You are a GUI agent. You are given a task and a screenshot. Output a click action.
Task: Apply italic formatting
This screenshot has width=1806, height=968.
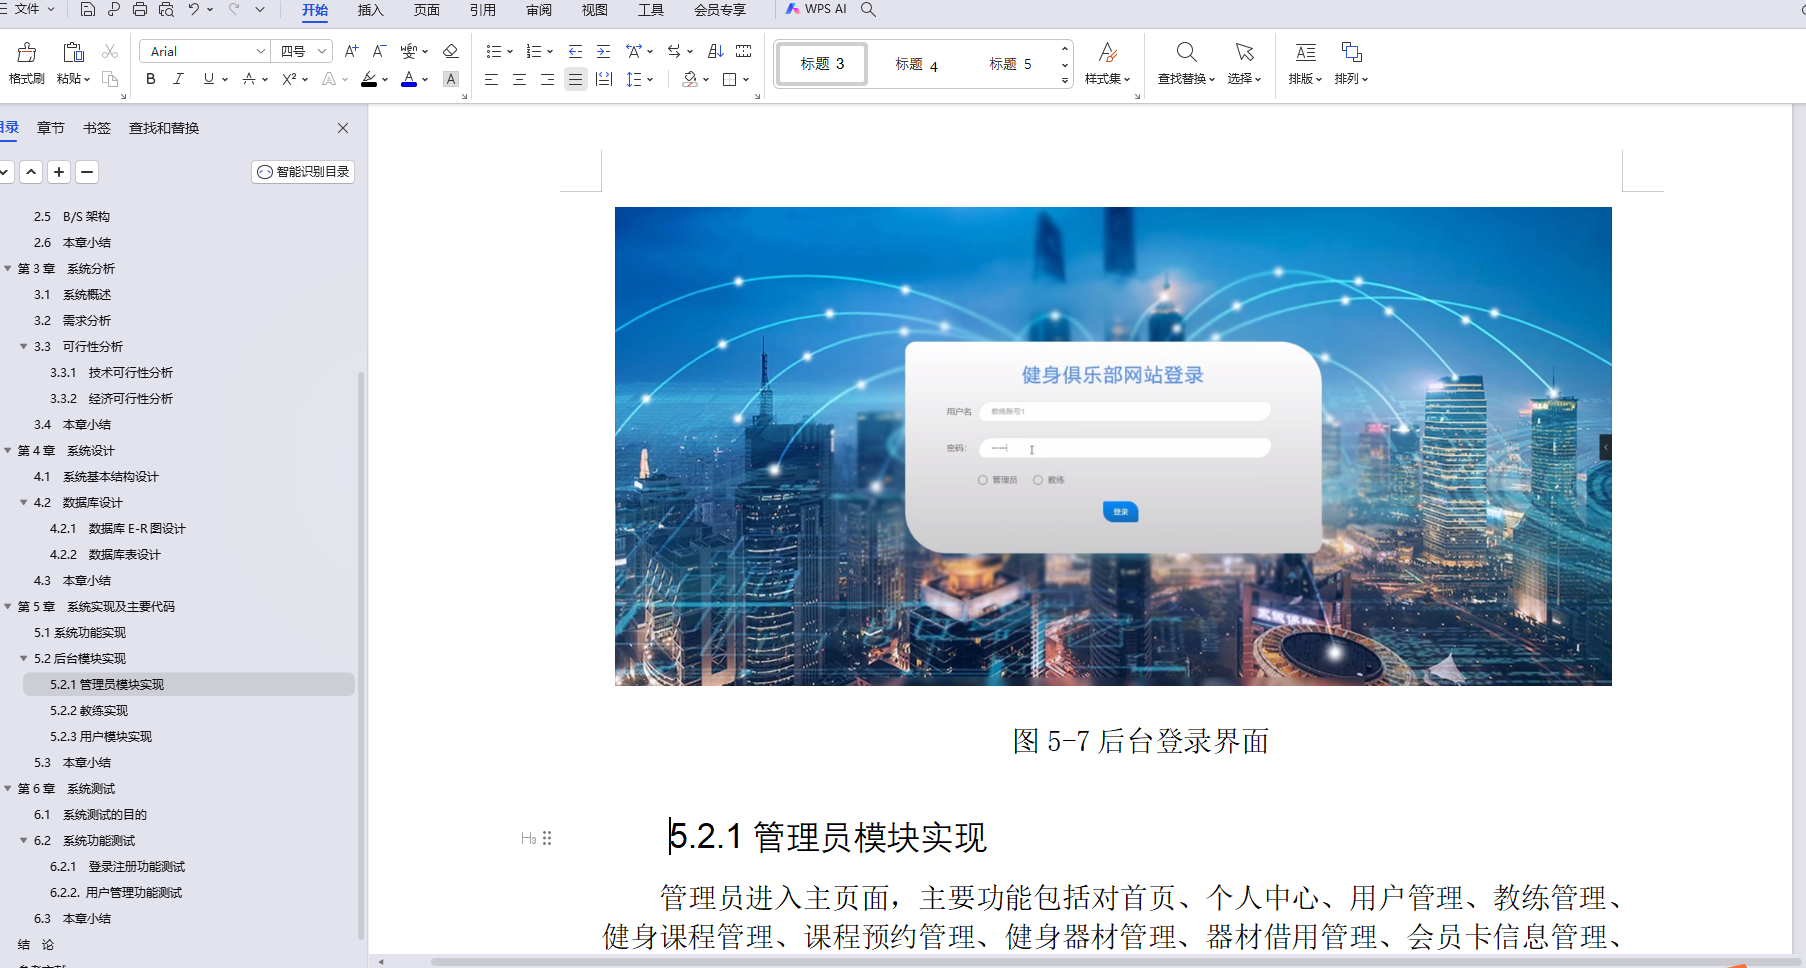tap(179, 79)
